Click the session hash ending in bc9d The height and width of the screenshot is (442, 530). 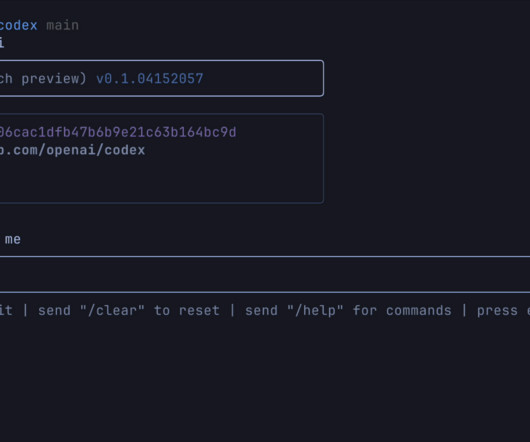click(118, 132)
